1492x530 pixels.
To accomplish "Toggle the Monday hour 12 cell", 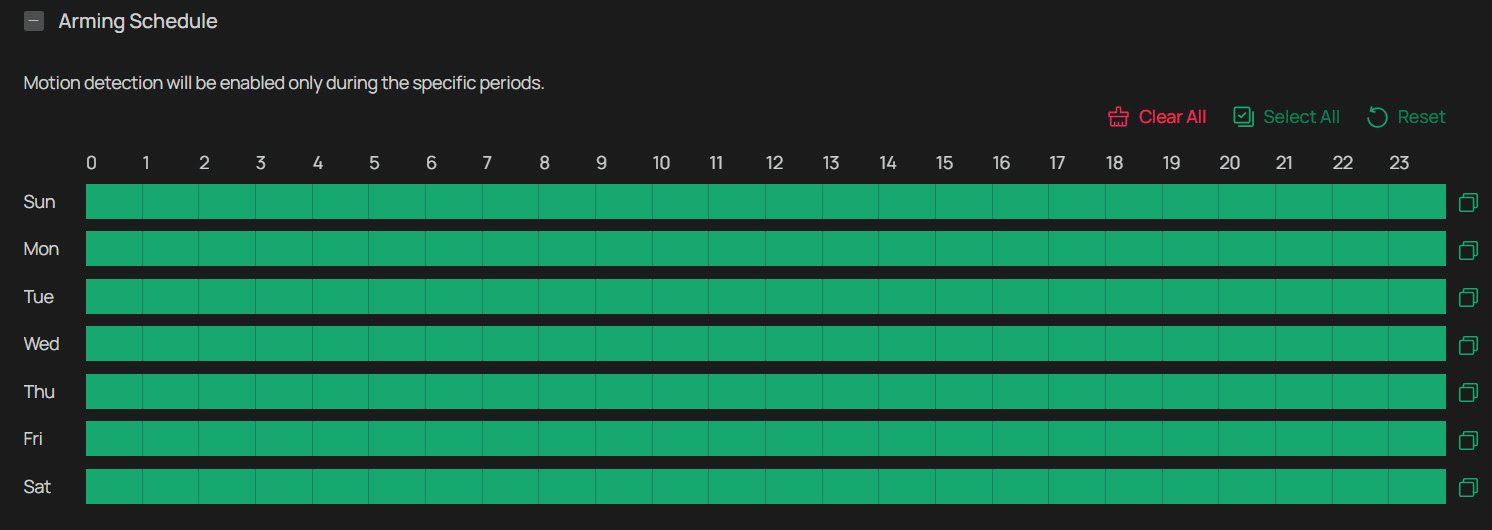I will [x=794, y=248].
